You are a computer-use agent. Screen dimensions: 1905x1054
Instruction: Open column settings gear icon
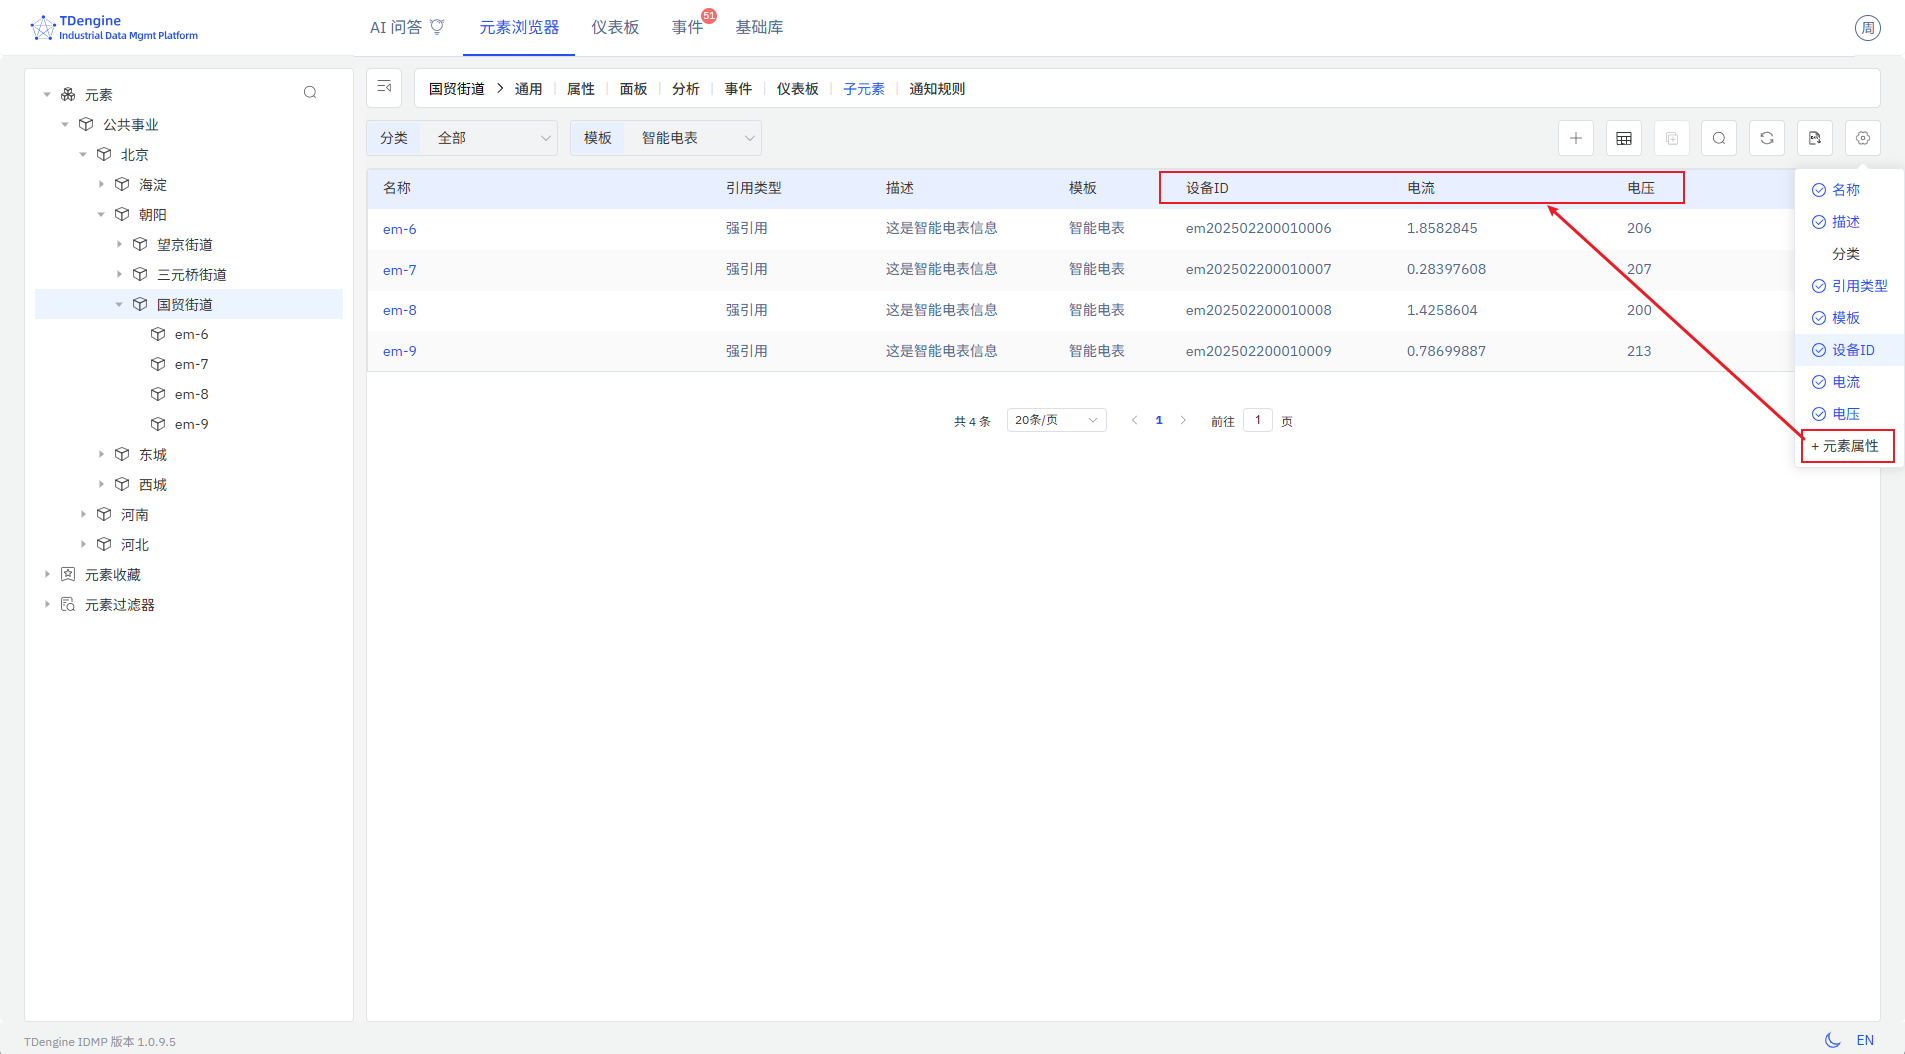(1863, 138)
